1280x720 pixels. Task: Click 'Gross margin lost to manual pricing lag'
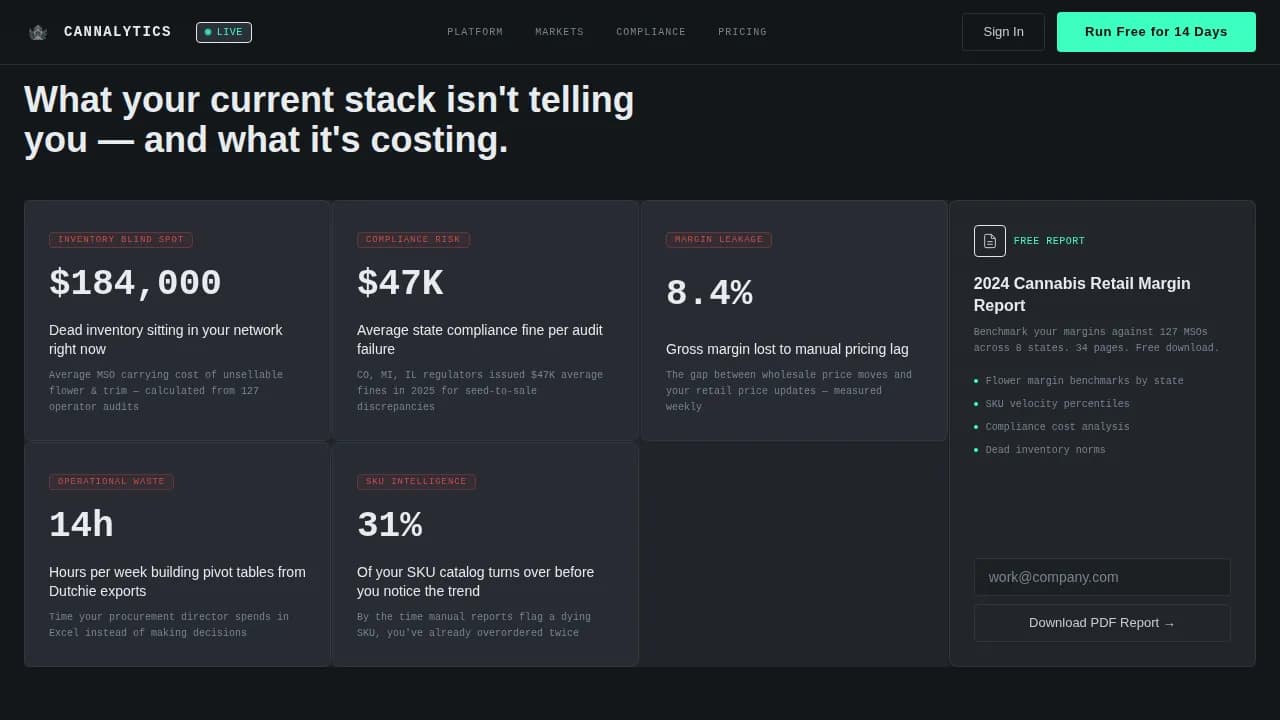pos(787,349)
